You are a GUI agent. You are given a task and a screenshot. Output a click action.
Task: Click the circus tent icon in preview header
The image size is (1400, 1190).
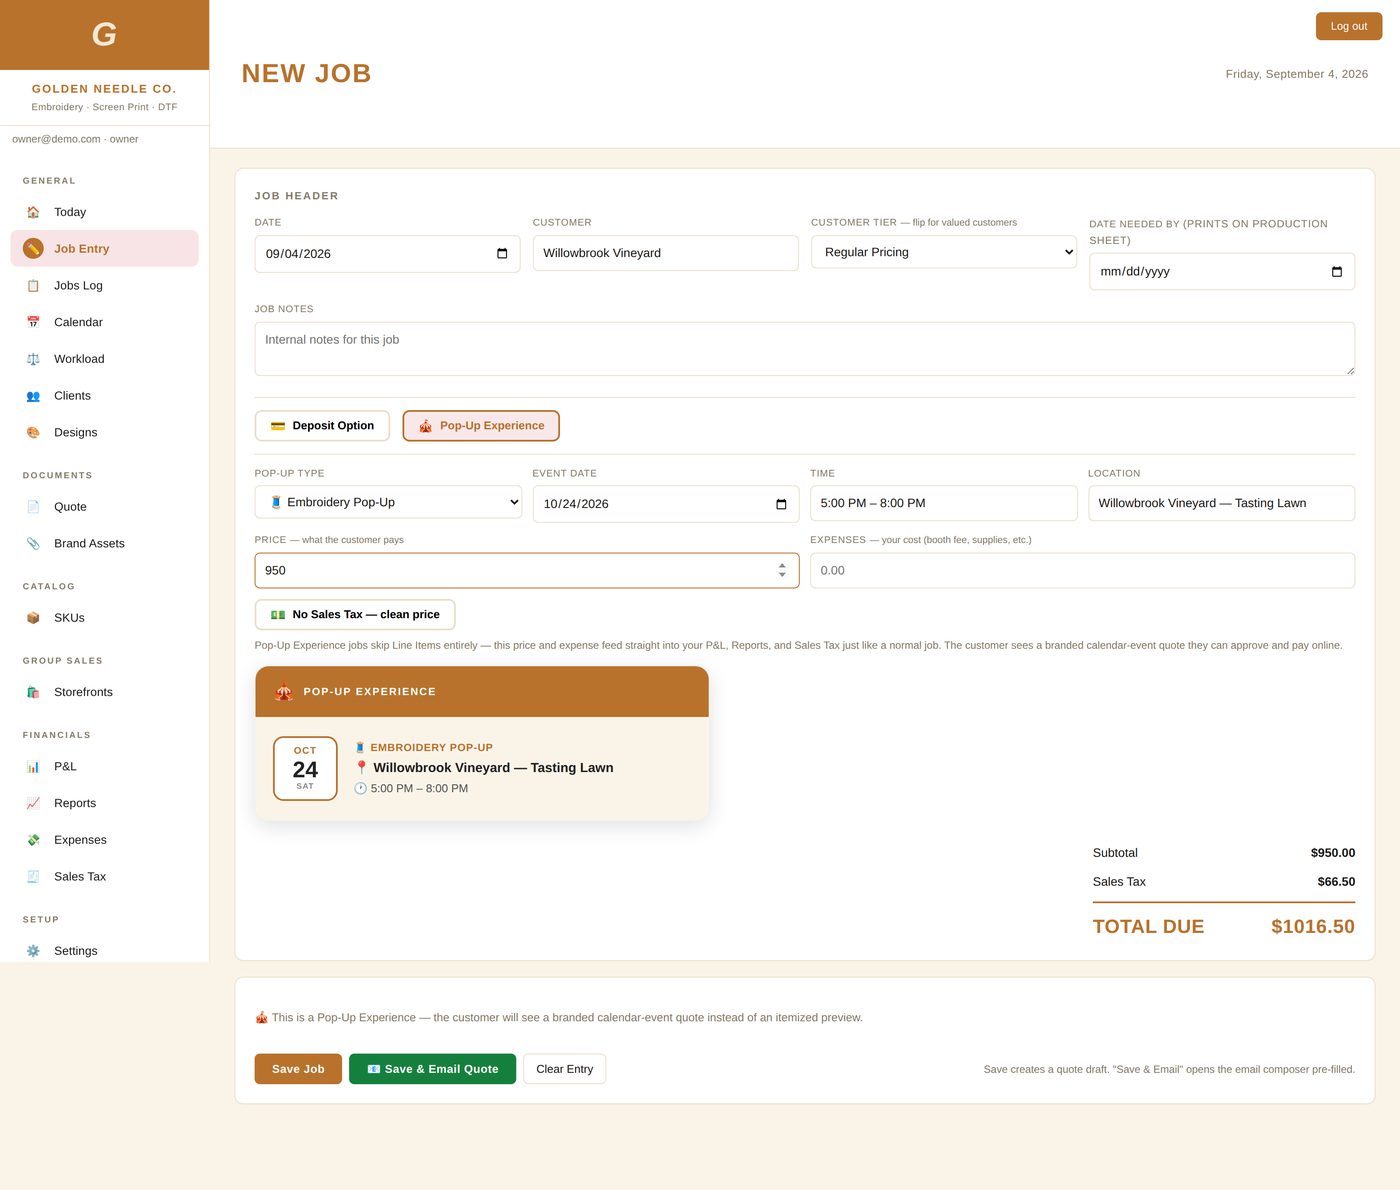pyautogui.click(x=284, y=692)
